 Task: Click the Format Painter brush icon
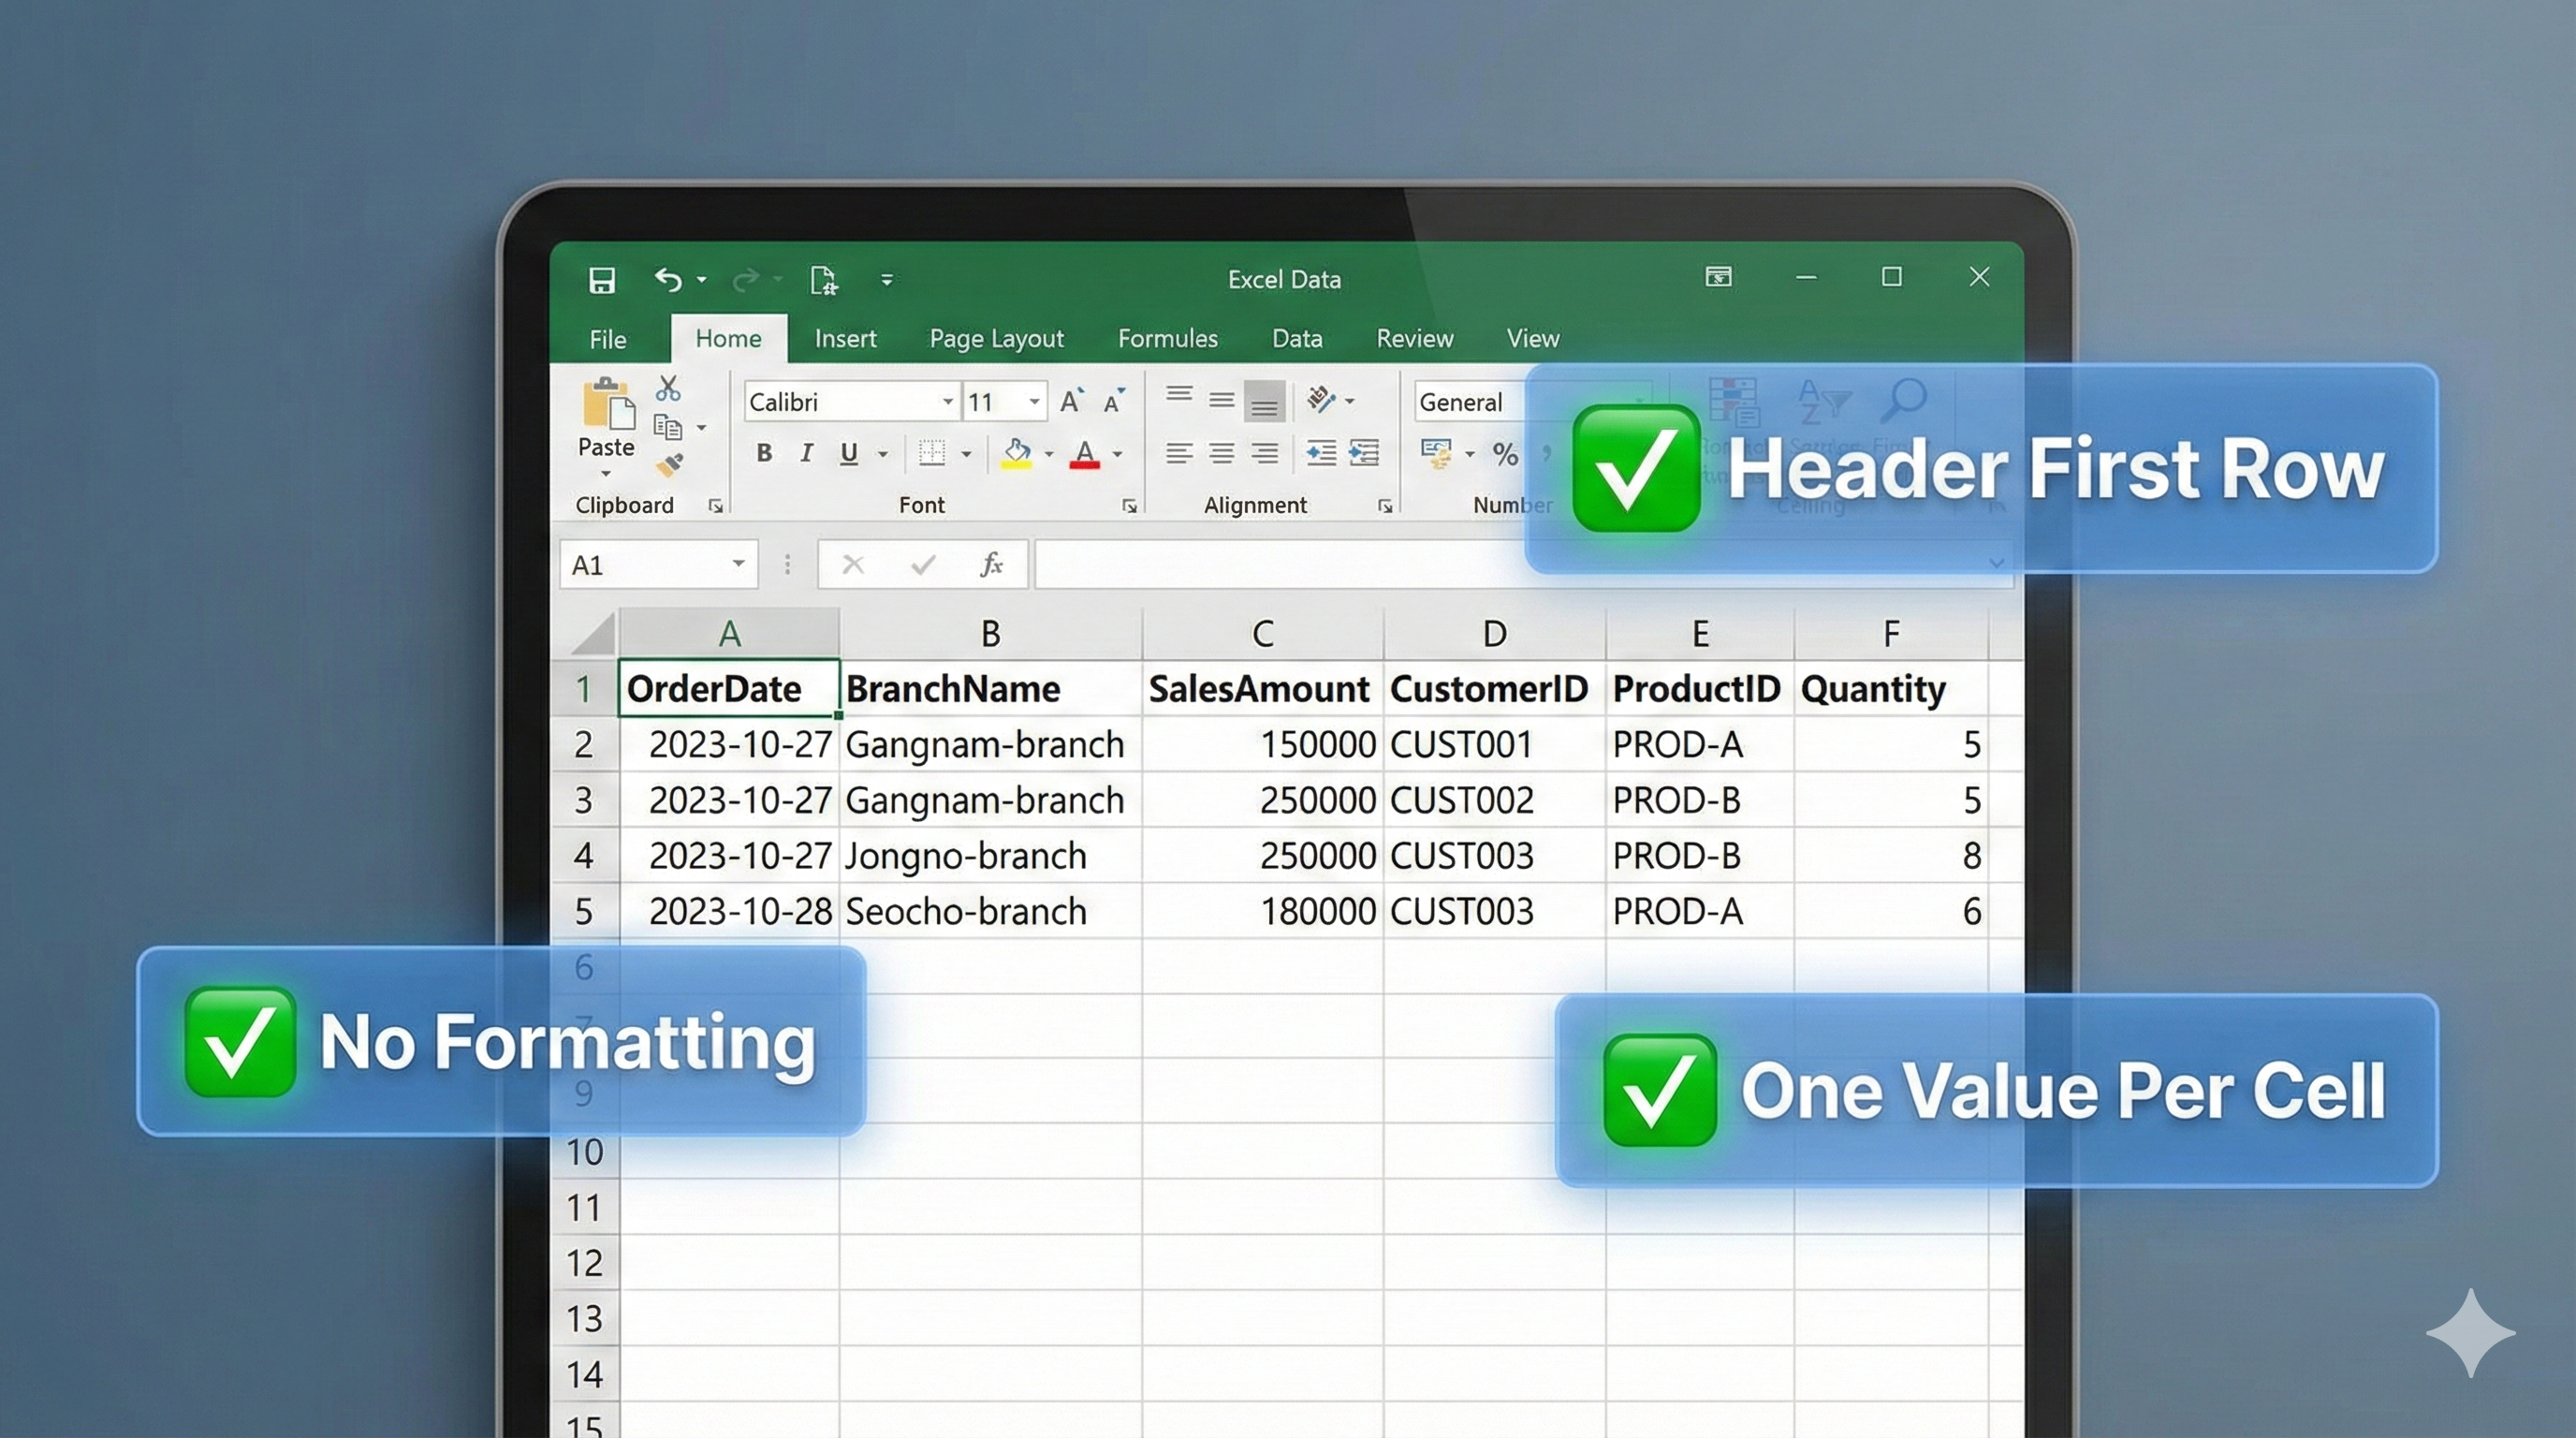click(669, 465)
